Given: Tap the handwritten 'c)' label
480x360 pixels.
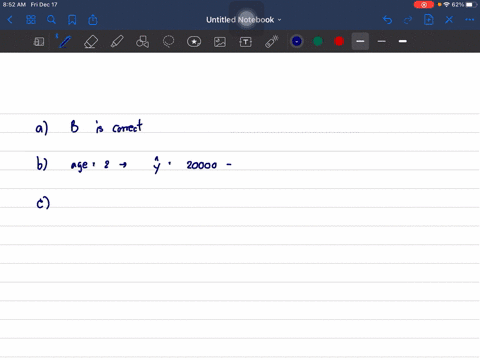Looking at the screenshot, I should 43,203.
